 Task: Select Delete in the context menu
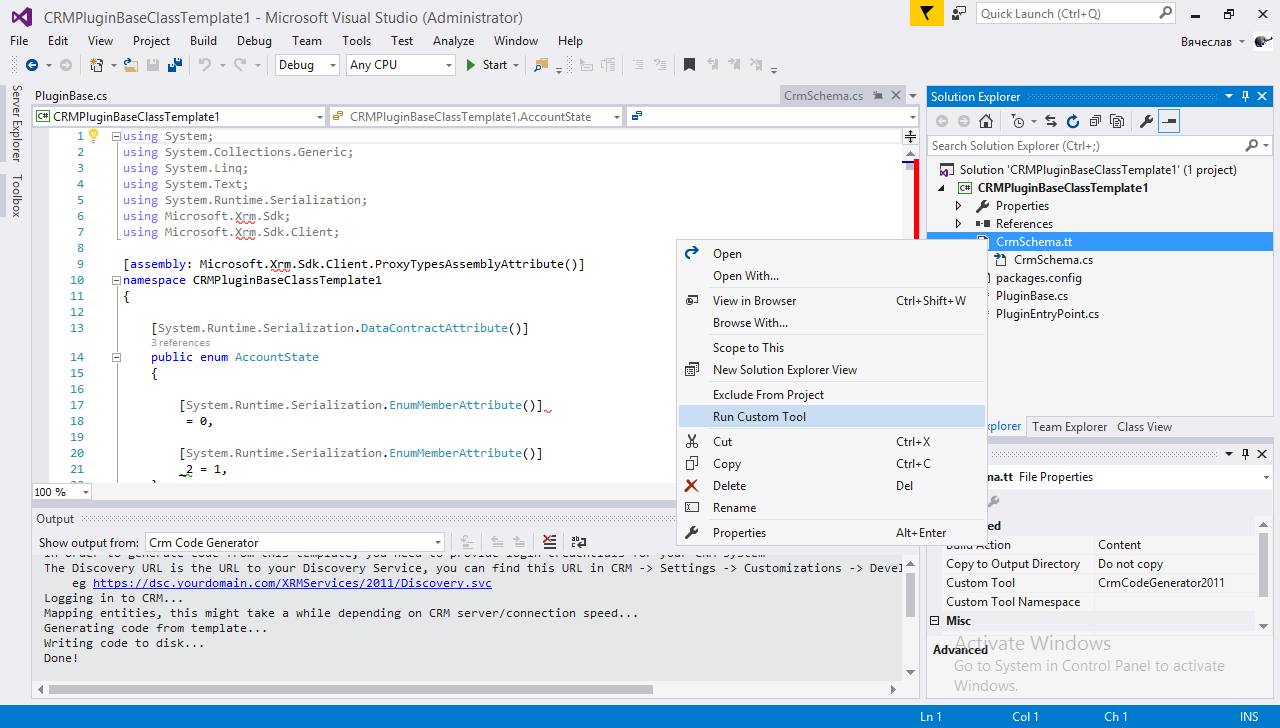click(831, 486)
